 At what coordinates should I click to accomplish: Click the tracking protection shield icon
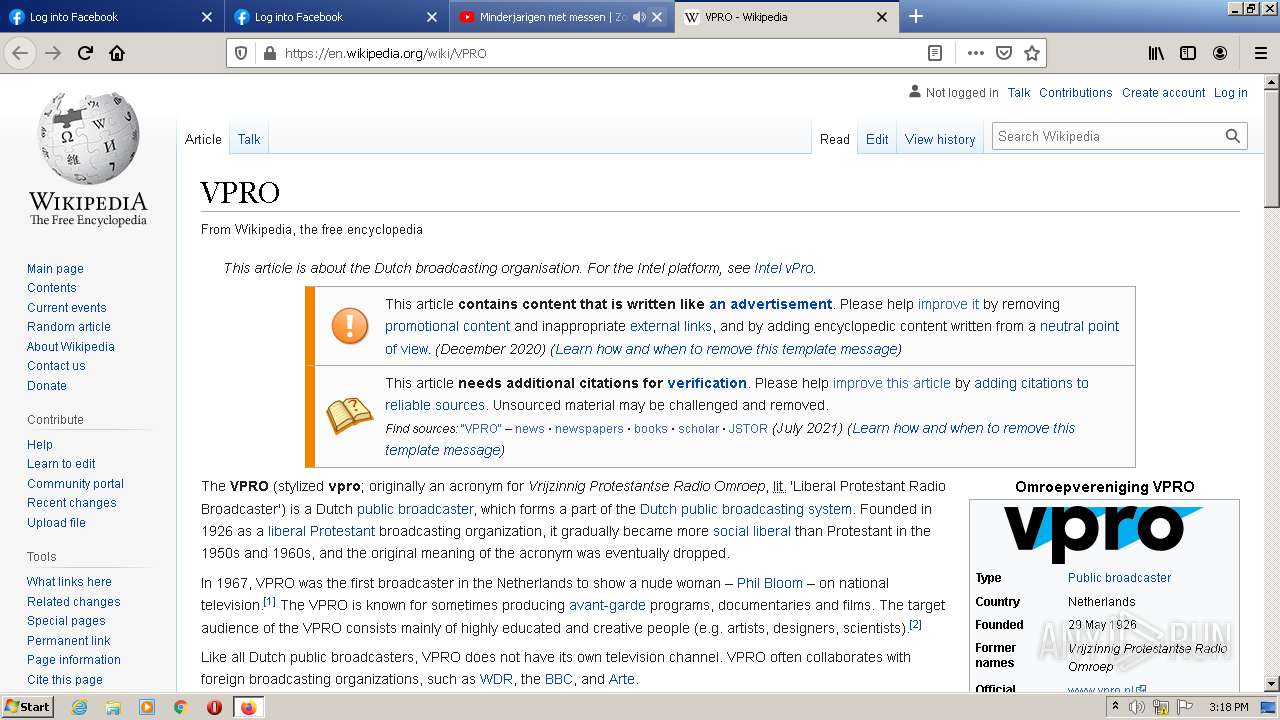pyautogui.click(x=242, y=53)
